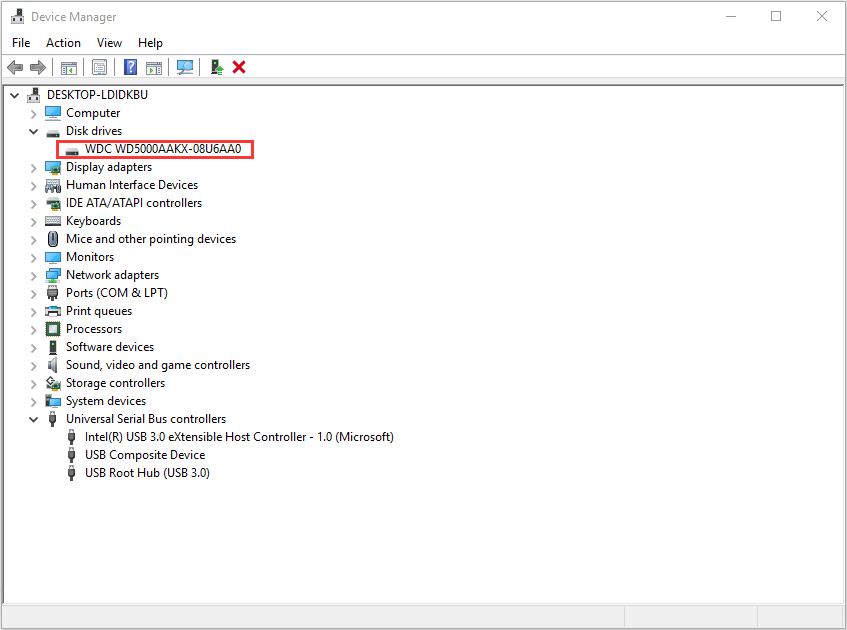Select the USB Composite Device entry

click(145, 455)
